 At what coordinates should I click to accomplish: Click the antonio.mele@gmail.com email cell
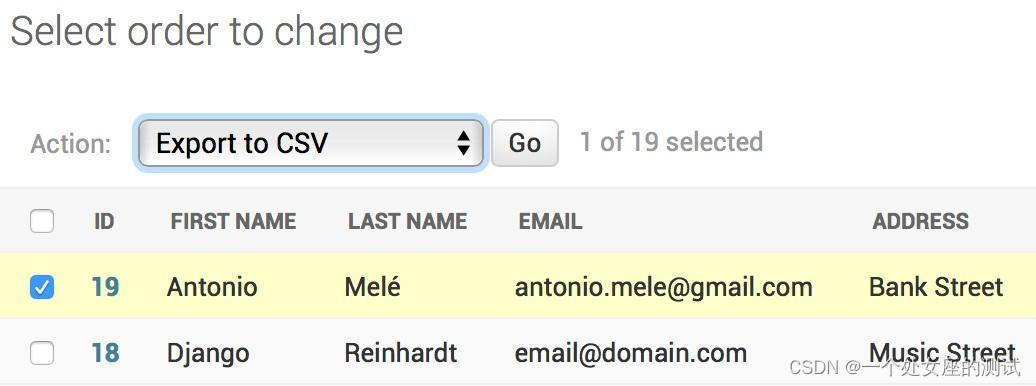(x=663, y=287)
